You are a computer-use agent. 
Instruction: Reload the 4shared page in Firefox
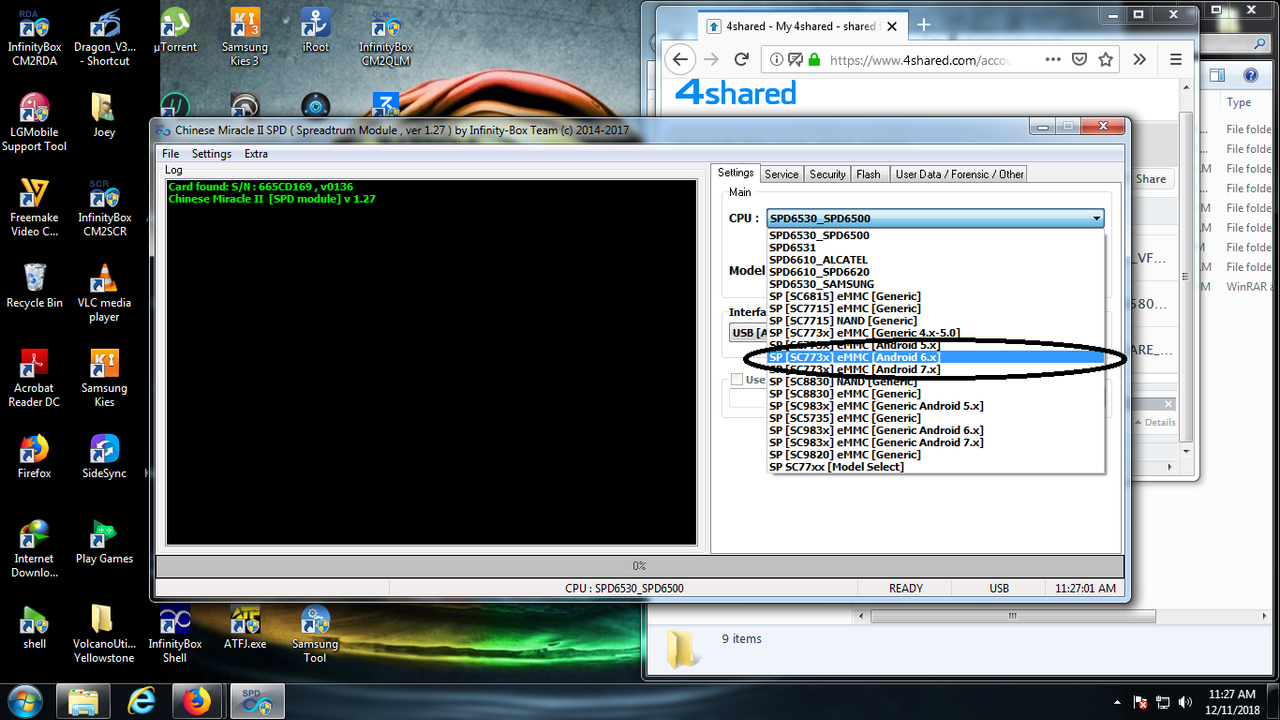coord(743,60)
